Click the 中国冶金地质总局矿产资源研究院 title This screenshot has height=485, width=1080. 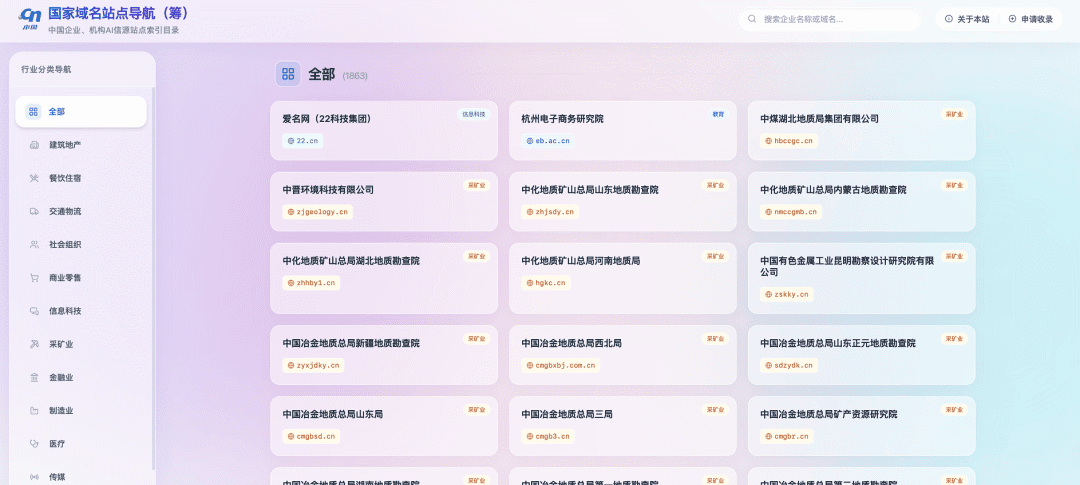[829, 414]
